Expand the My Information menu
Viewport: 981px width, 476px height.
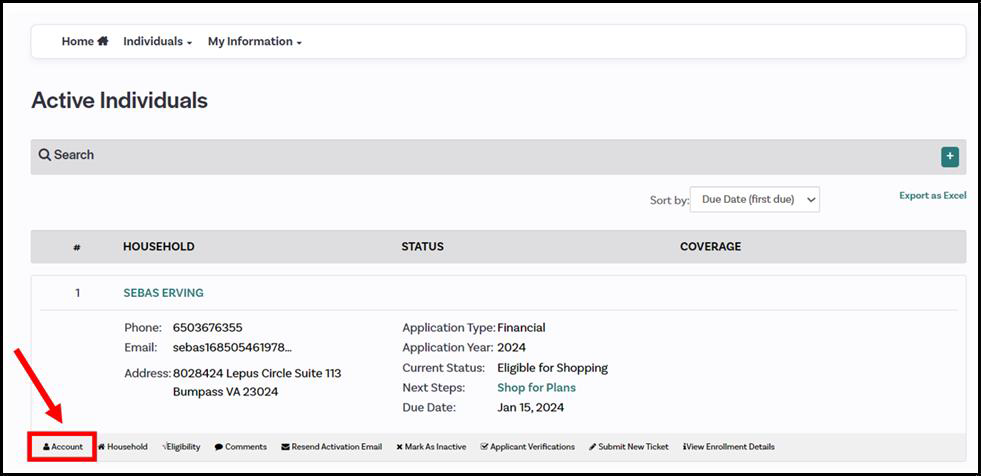pyautogui.click(x=254, y=41)
